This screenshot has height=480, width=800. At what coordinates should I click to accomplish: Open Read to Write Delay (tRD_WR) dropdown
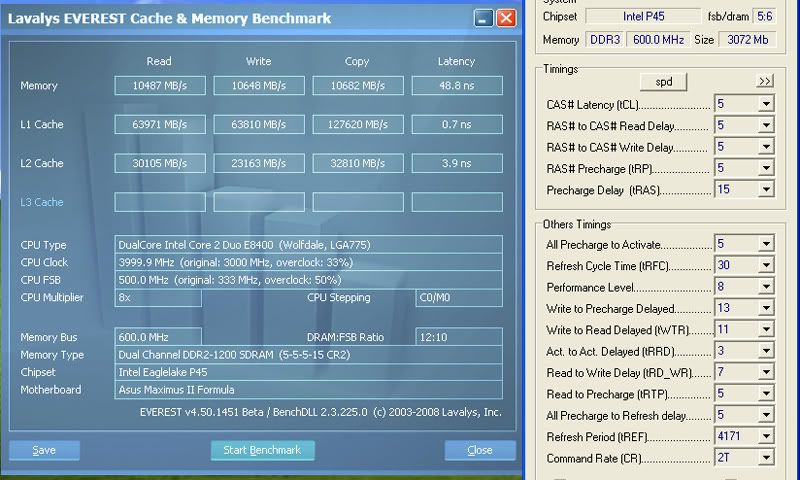(766, 372)
